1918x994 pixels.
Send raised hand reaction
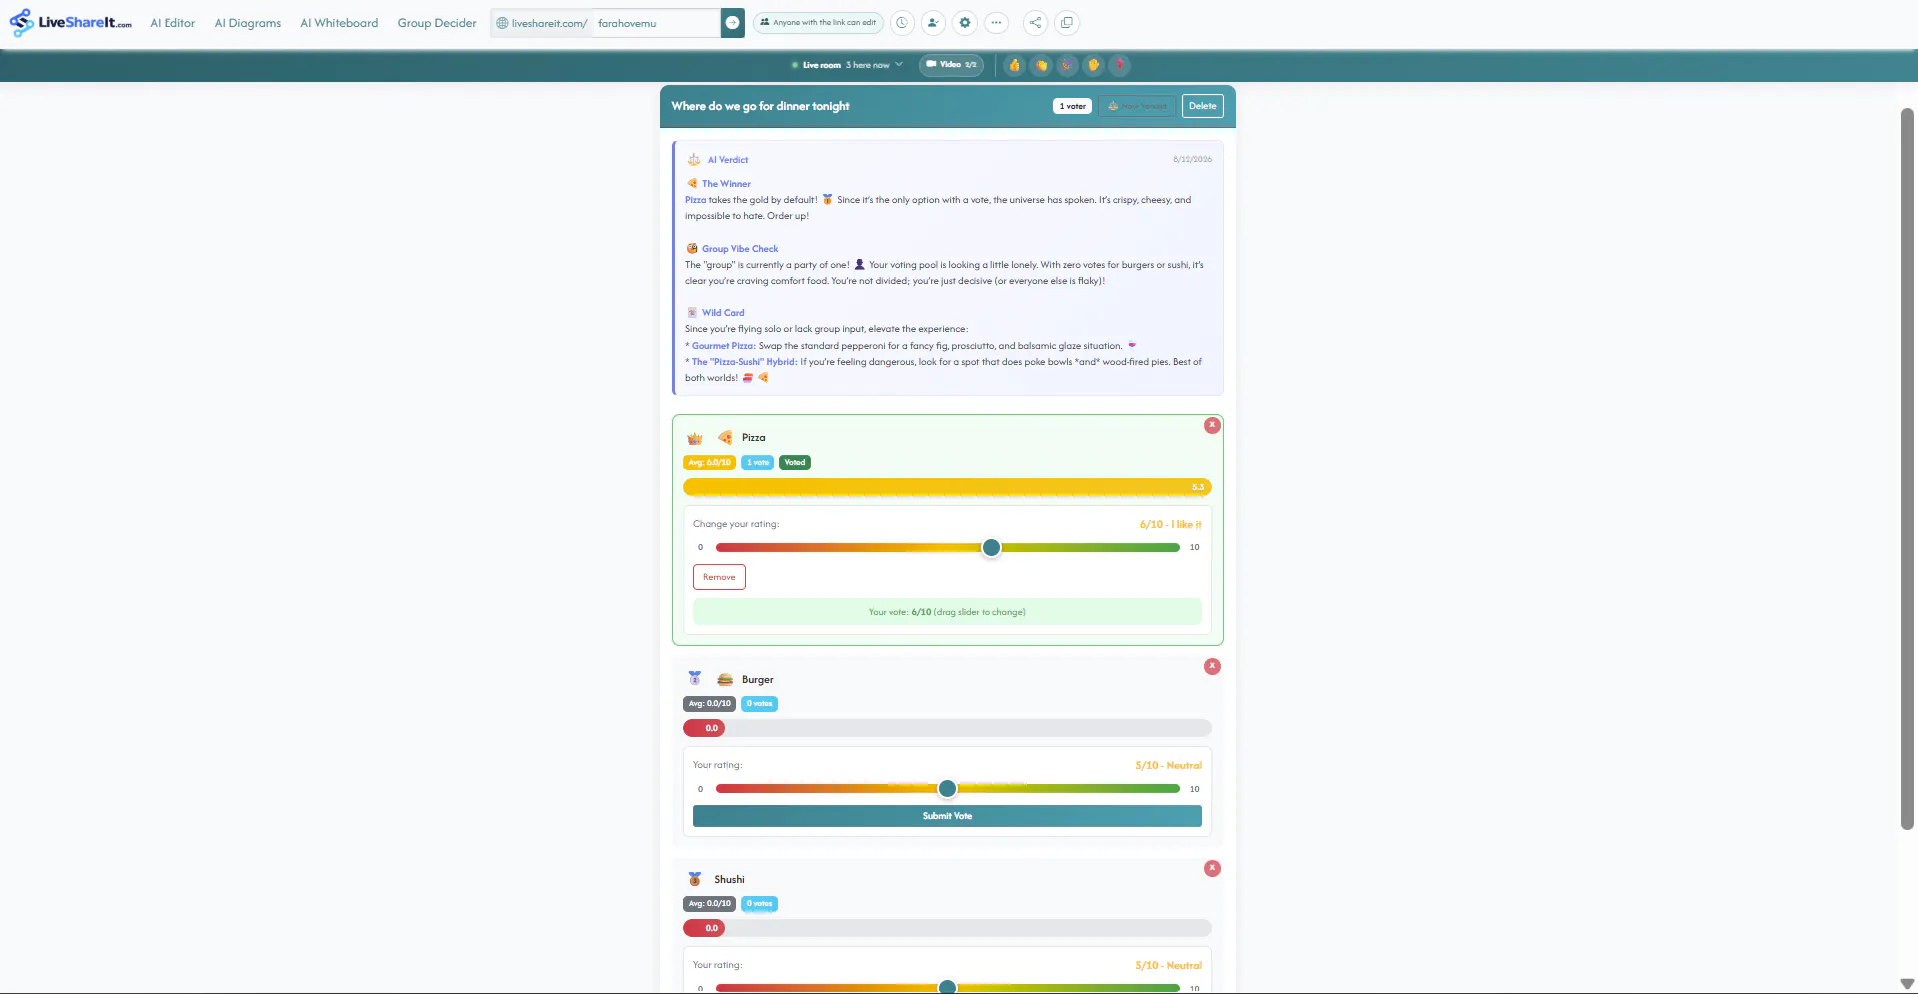pos(1093,65)
